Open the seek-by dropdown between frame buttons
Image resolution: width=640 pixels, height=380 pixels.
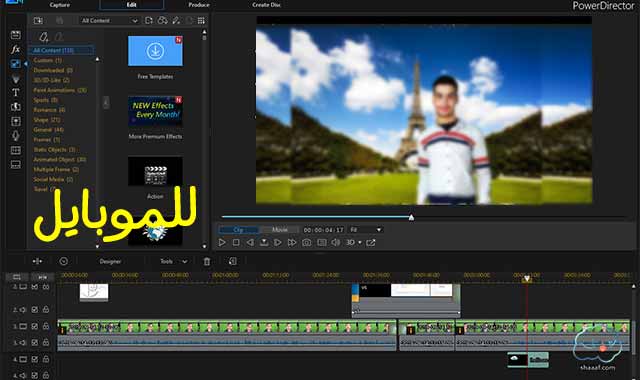click(264, 242)
